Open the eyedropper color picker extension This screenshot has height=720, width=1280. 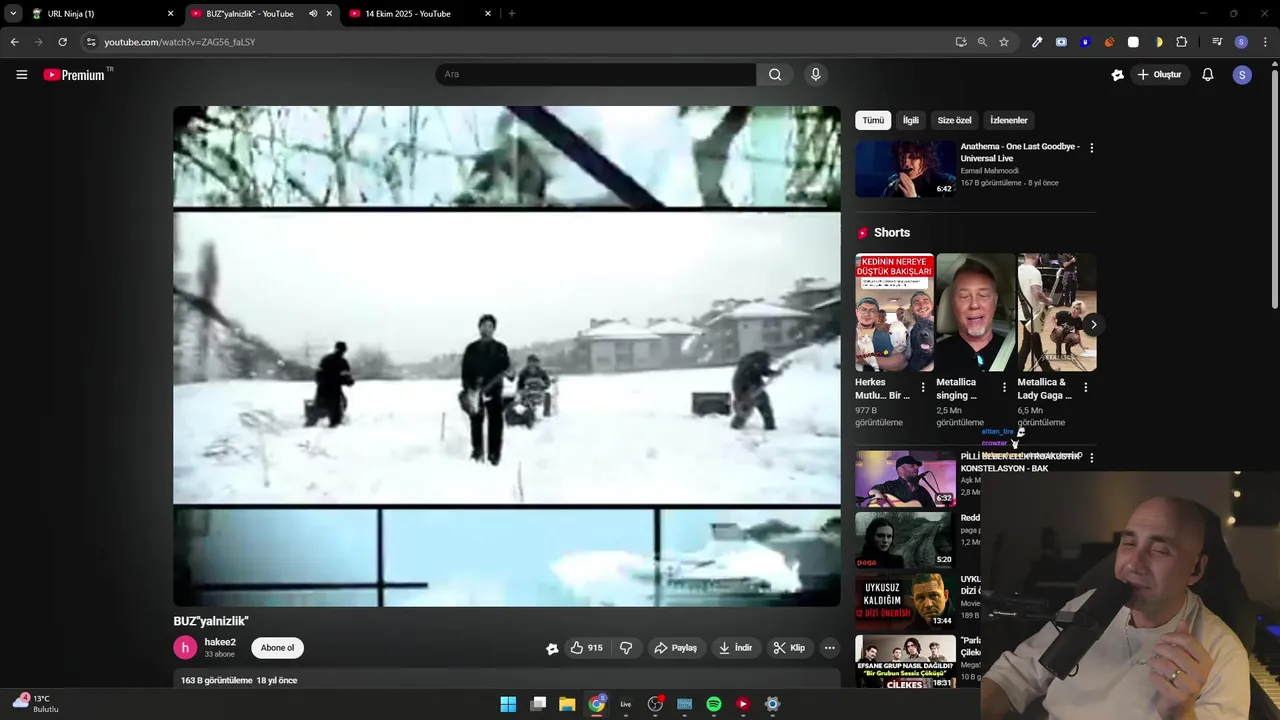[1037, 42]
